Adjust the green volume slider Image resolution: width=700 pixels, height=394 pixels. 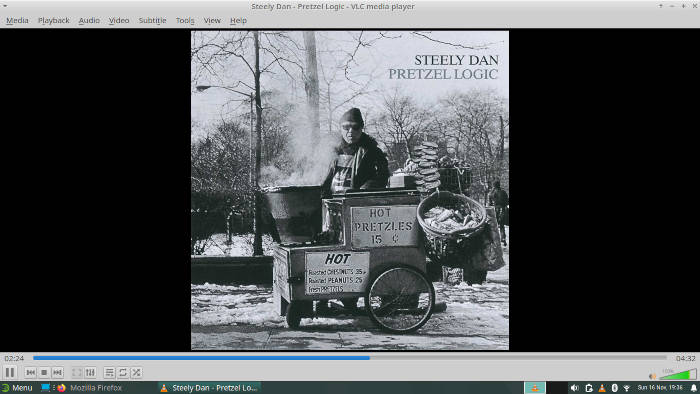(x=678, y=374)
